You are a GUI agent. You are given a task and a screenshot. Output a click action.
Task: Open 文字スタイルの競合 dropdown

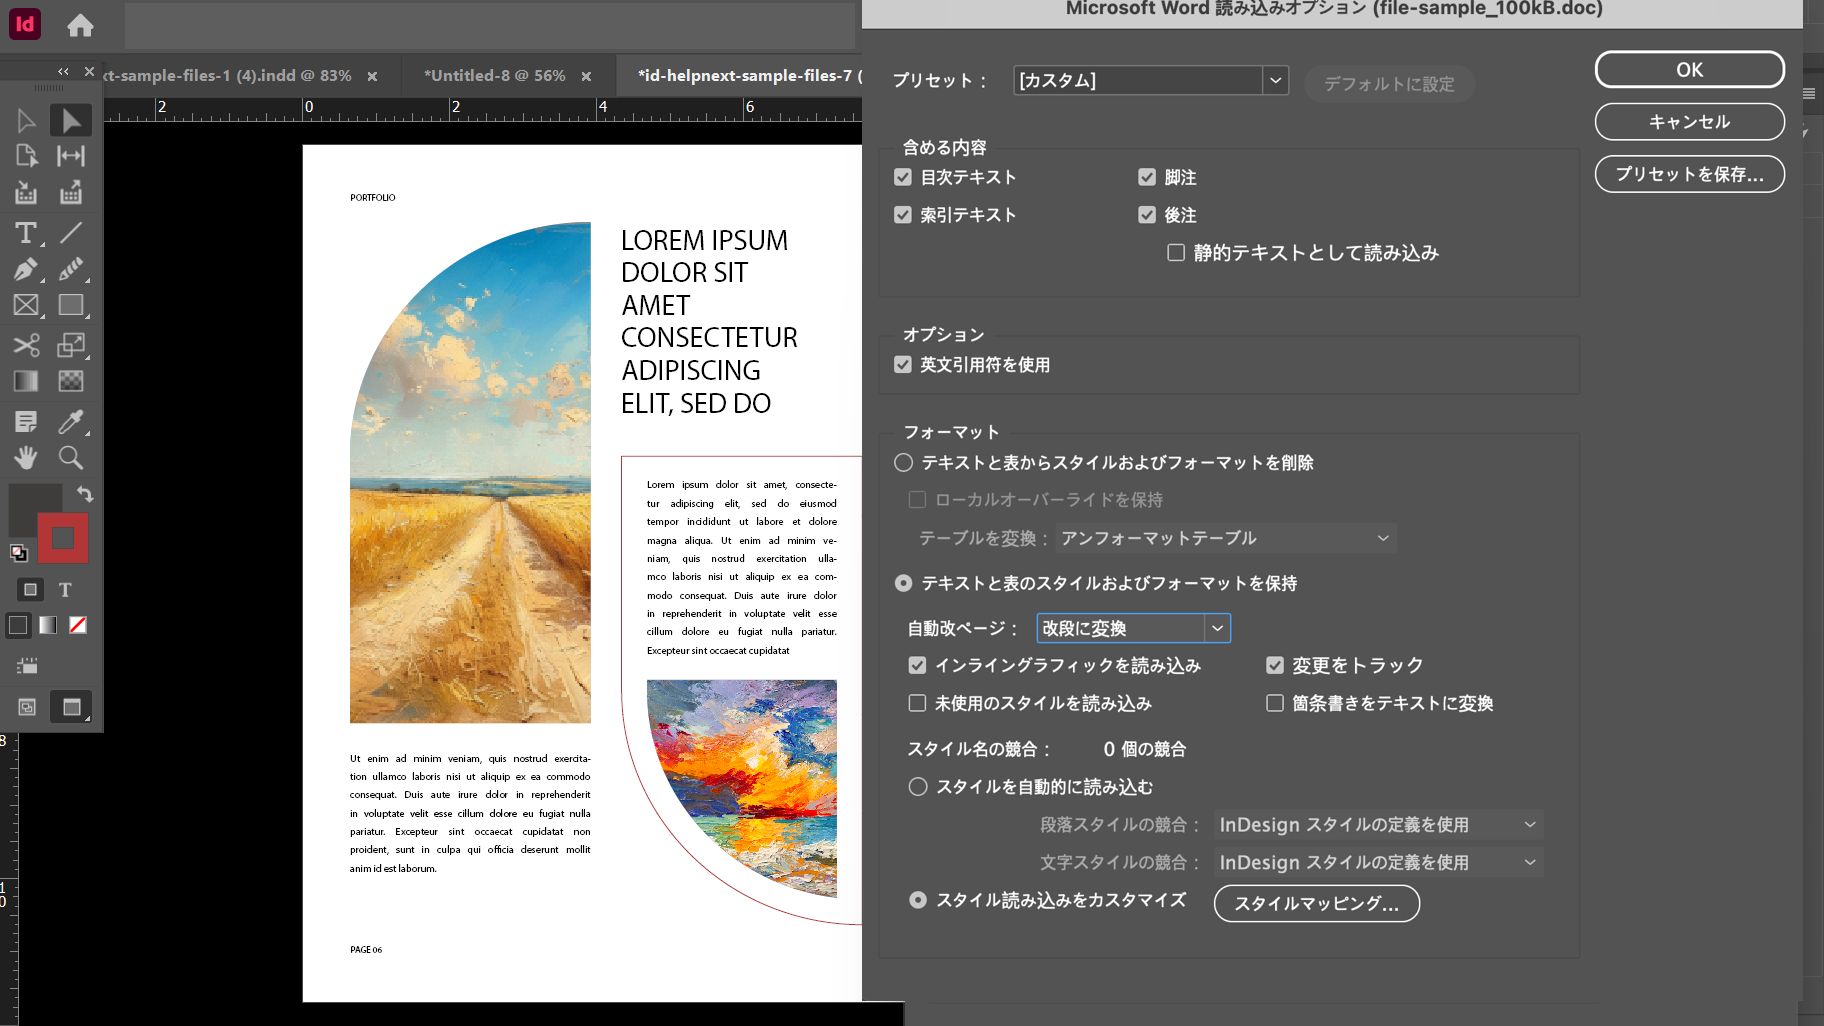[1378, 862]
